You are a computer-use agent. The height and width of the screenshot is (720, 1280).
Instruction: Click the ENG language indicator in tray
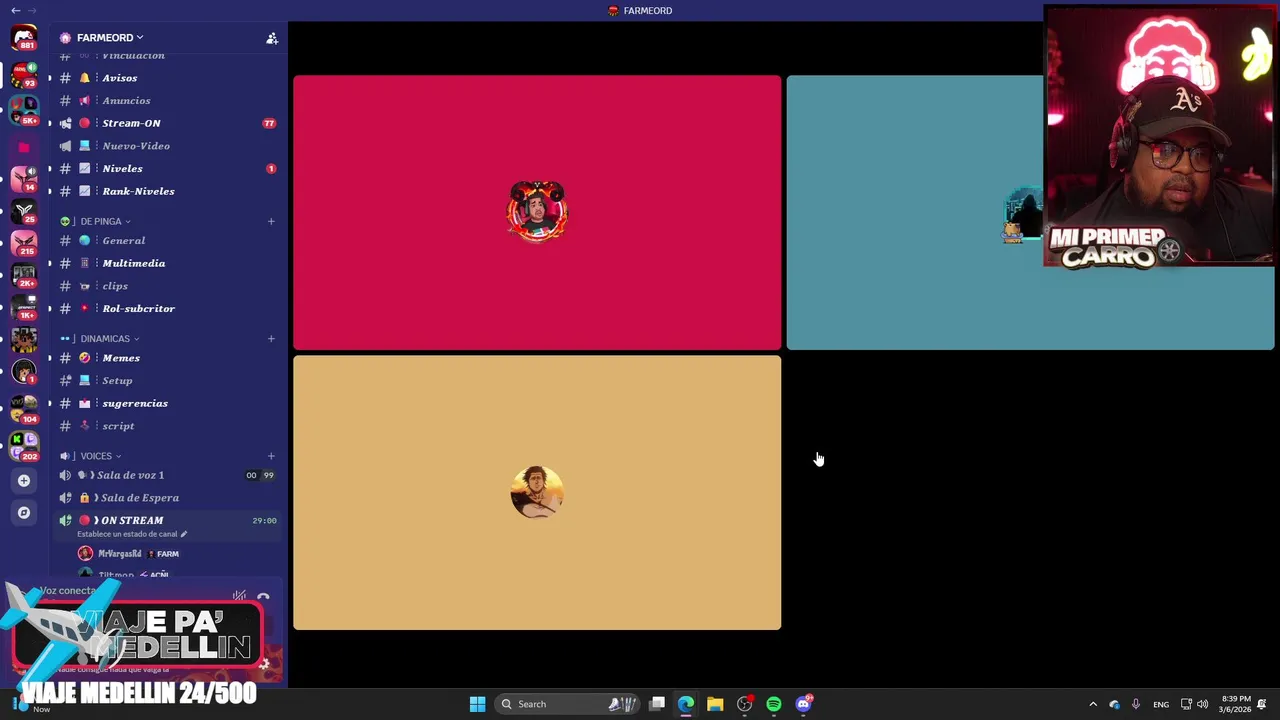[x=1161, y=704]
